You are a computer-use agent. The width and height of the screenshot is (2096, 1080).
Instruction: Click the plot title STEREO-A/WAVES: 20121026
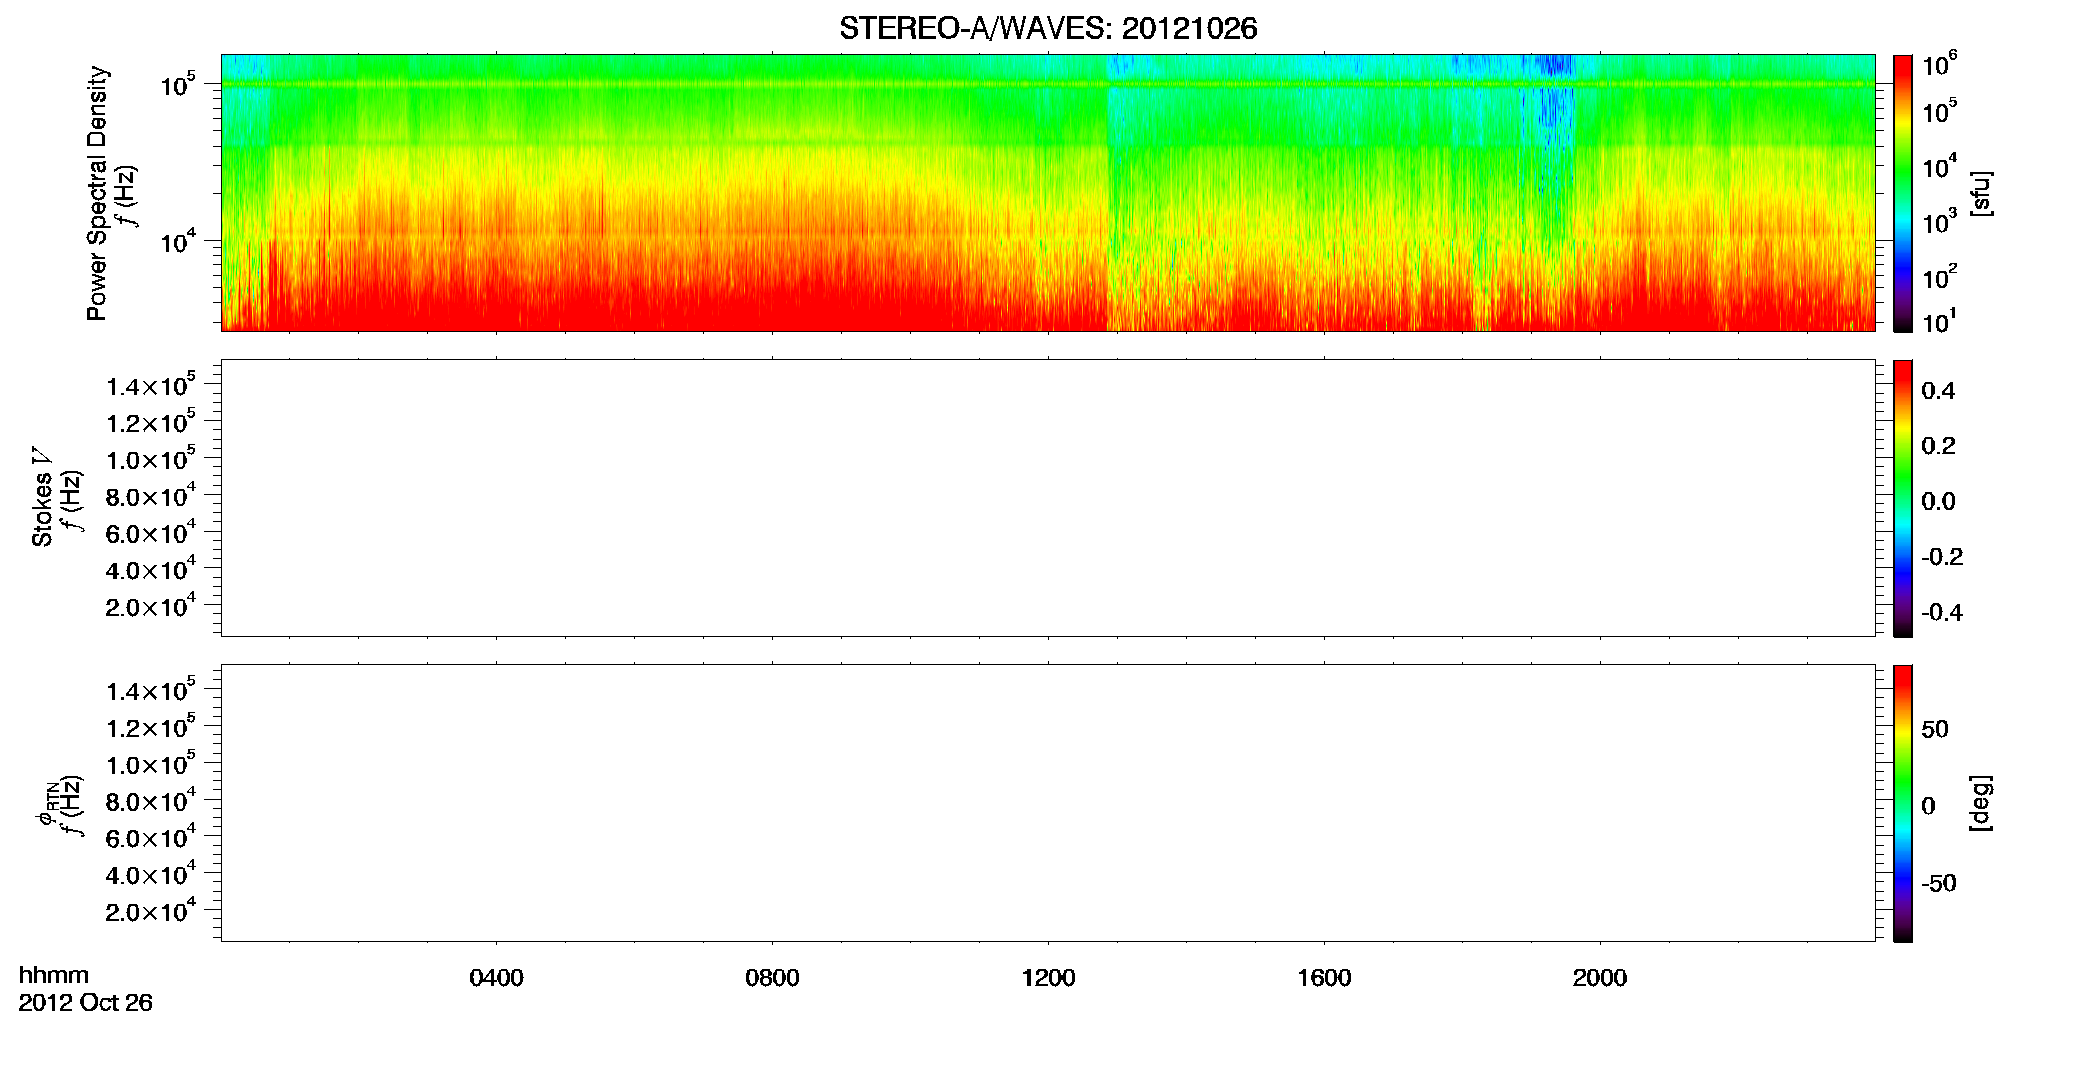pyautogui.click(x=1048, y=28)
